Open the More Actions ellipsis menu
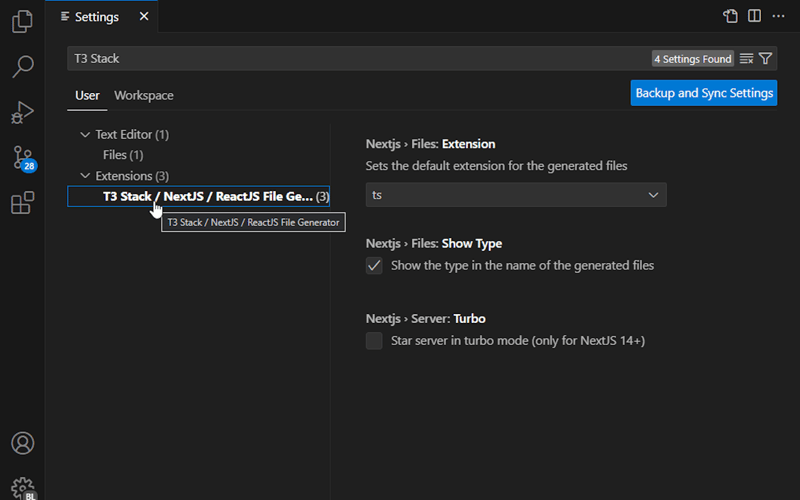The width and height of the screenshot is (800, 500). coord(778,16)
